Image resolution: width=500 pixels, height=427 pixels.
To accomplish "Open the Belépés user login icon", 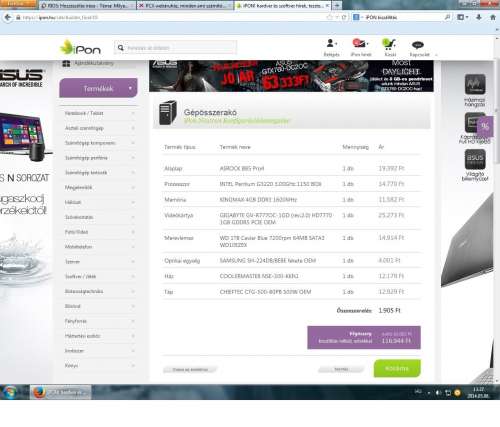I will (331, 43).
